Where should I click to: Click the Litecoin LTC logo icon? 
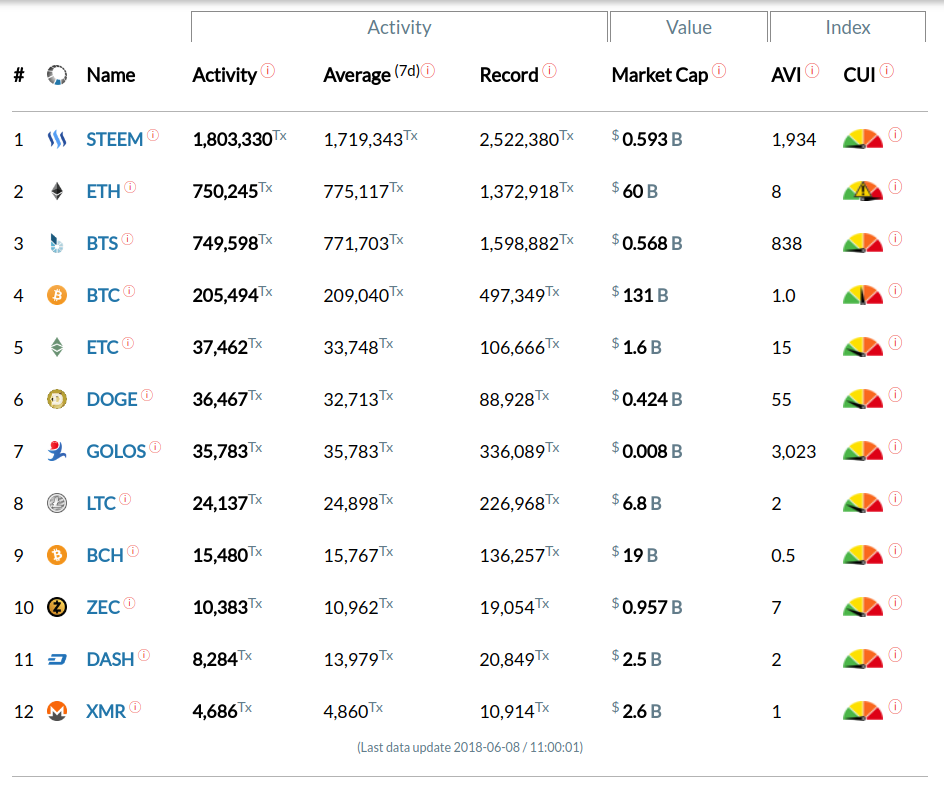[x=57, y=503]
